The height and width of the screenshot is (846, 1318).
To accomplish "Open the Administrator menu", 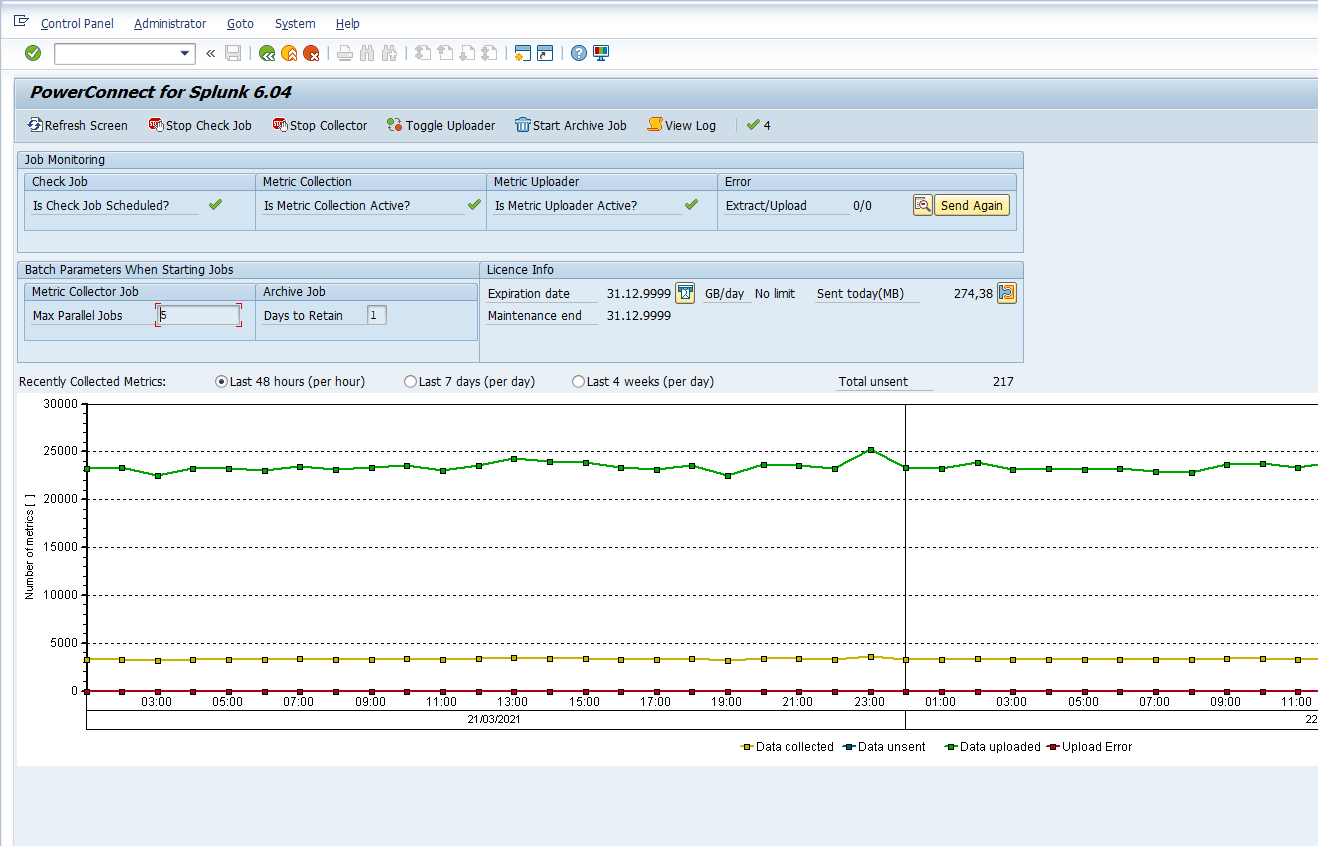I will (x=170, y=23).
